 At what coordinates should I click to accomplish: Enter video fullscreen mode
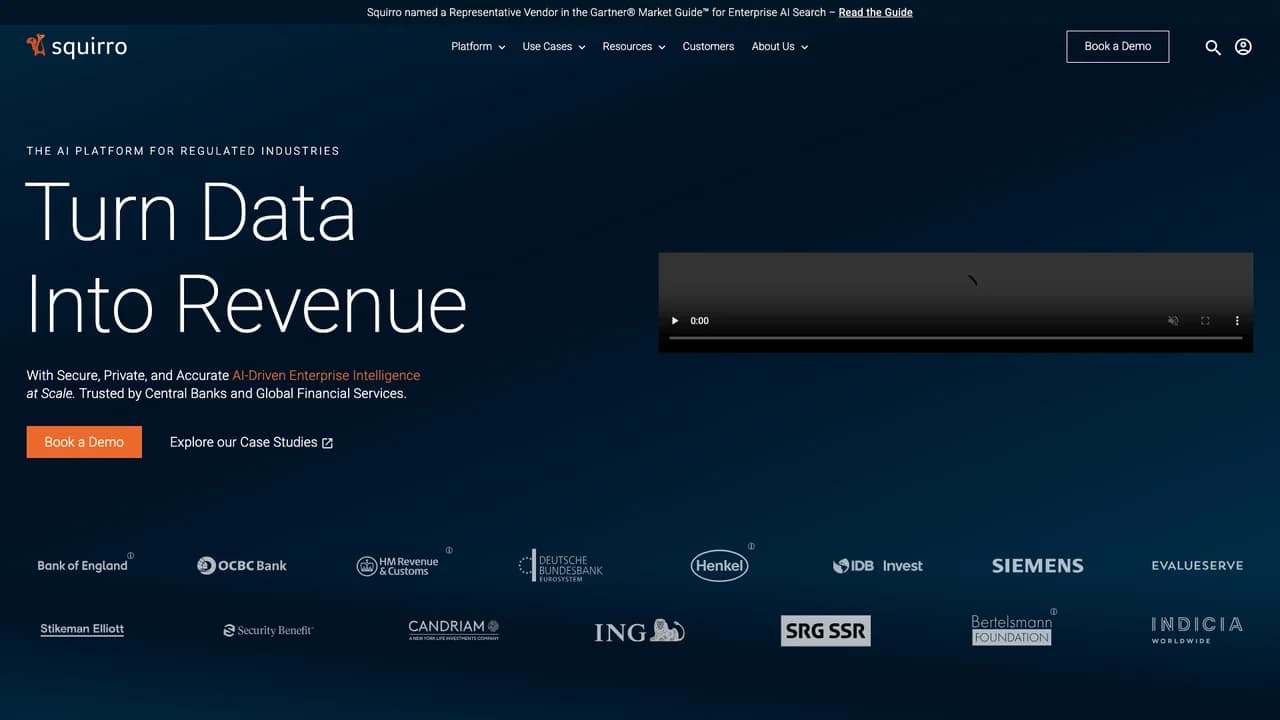[1205, 321]
